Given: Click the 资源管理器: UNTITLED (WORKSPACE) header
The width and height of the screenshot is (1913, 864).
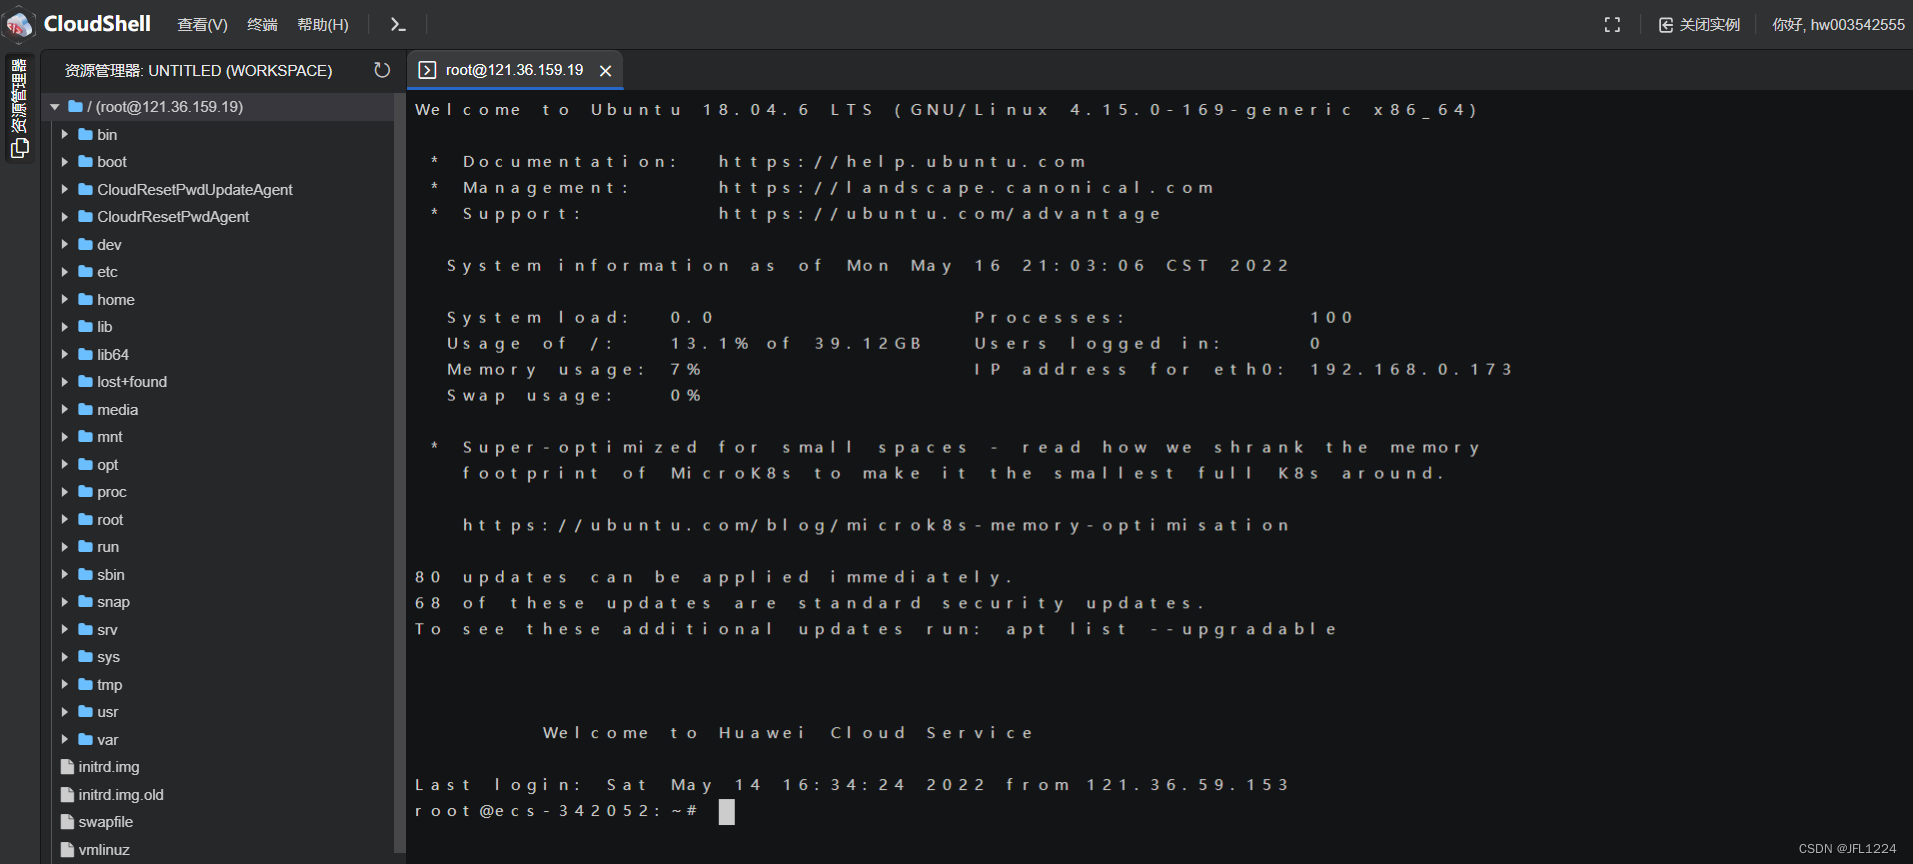Looking at the screenshot, I should 198,71.
